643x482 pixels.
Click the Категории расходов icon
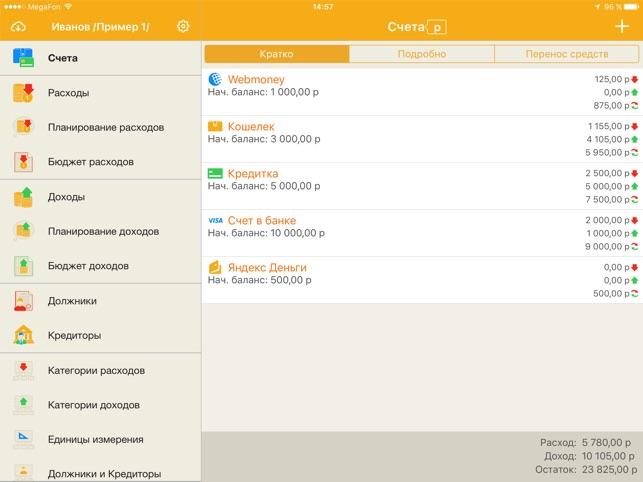[23, 370]
